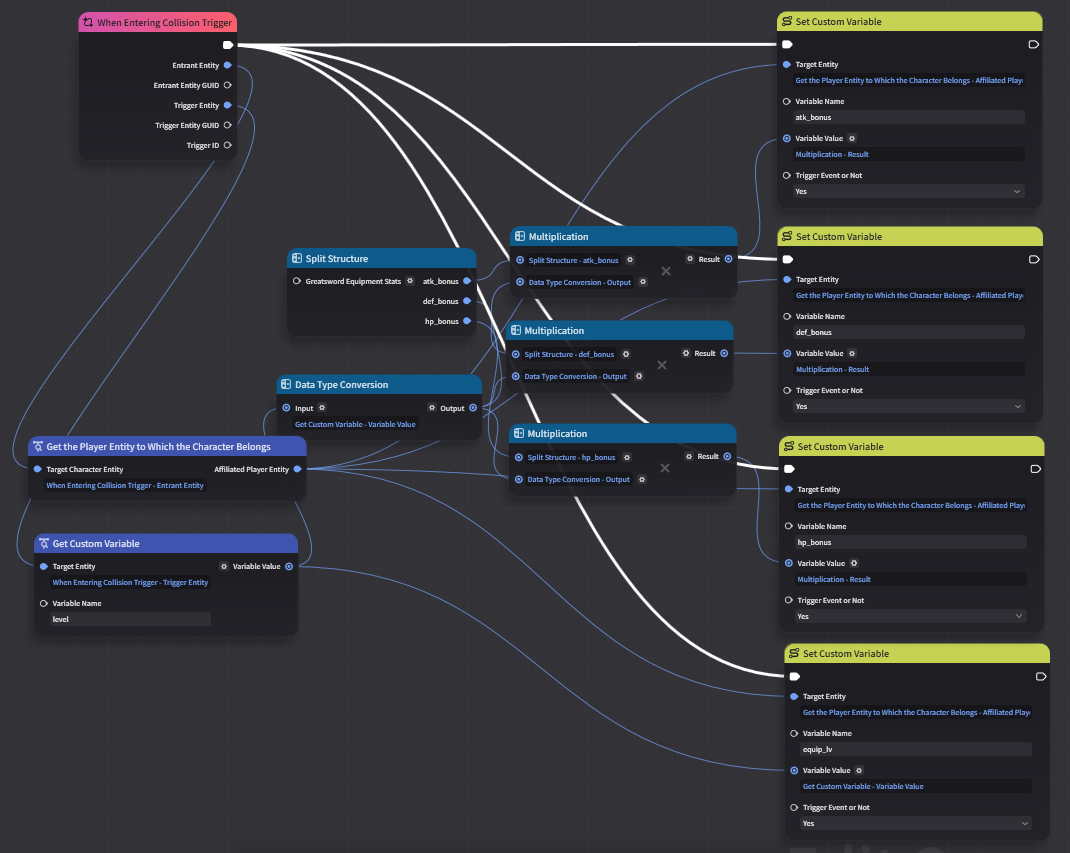Click the Split Structure hp_bonus output pin
The image size is (1070, 853).
[x=467, y=321]
